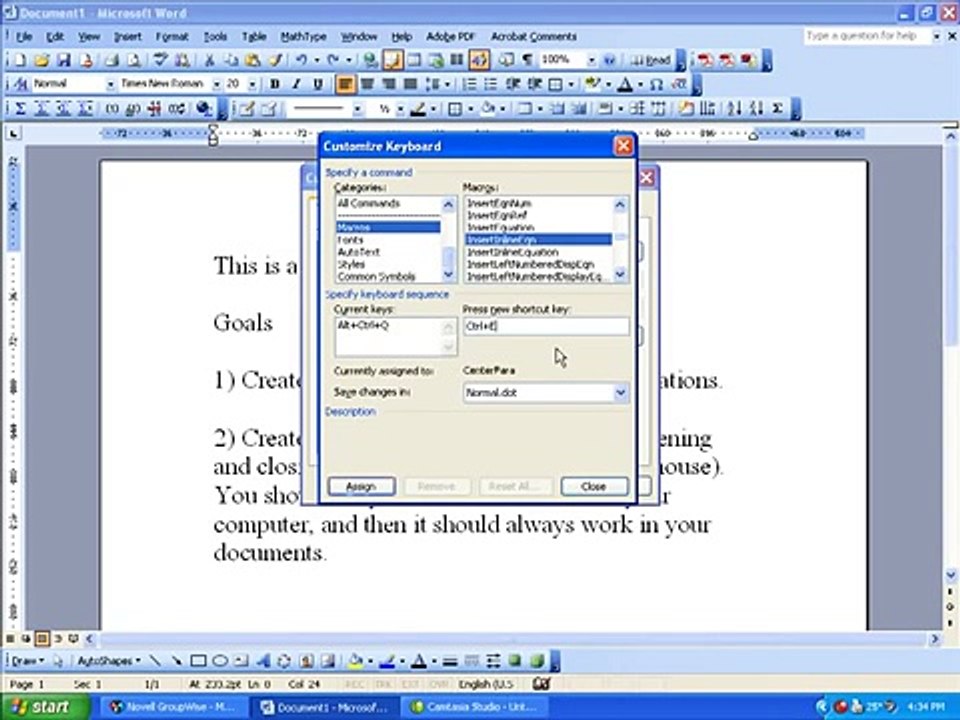The image size is (960, 720).
Task: Click the Paste clipboard icon
Action: [252, 60]
